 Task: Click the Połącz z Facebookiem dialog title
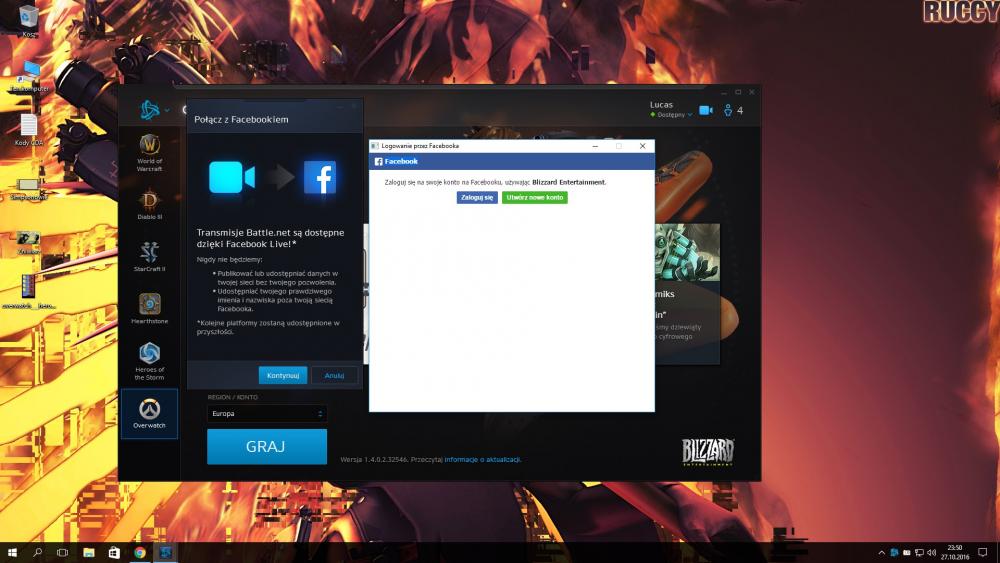click(x=241, y=119)
